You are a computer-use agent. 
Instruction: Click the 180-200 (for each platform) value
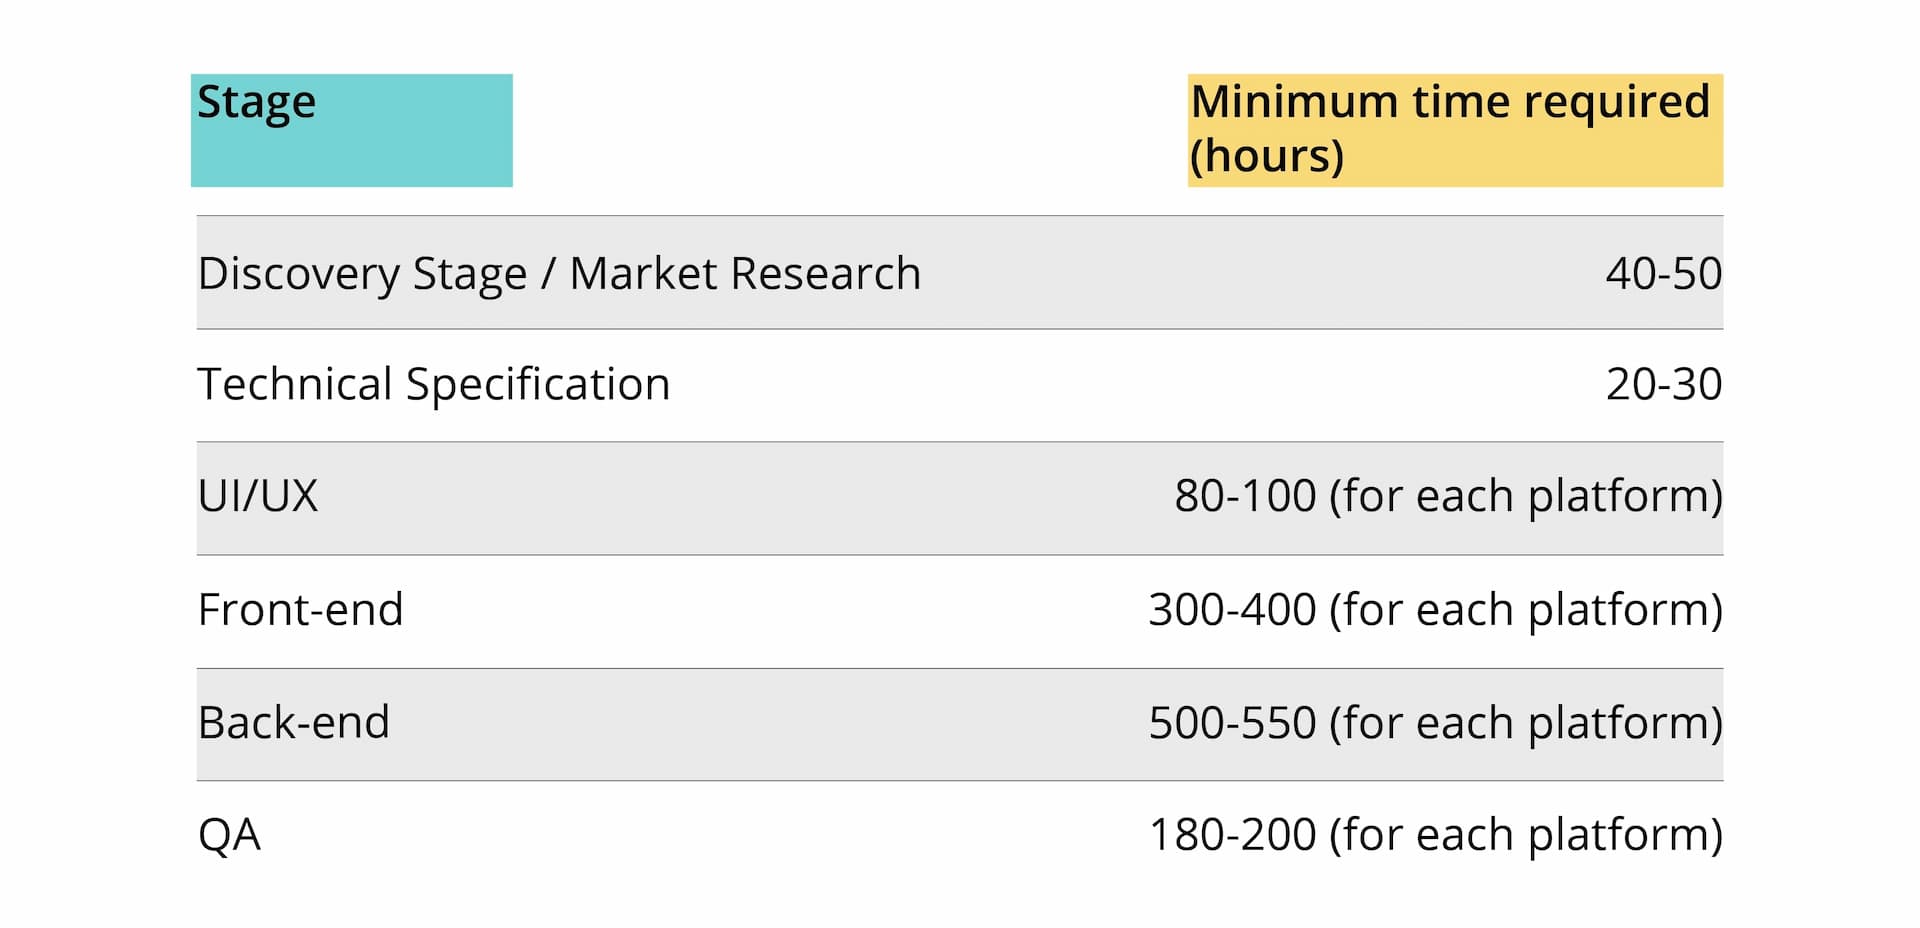point(1435,836)
